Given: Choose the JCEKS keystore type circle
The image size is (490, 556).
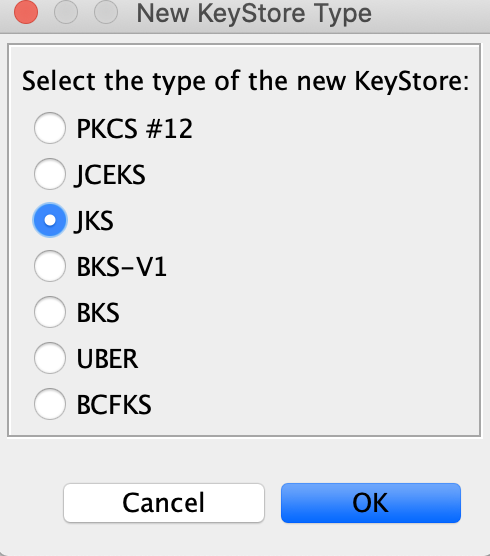Looking at the screenshot, I should click(x=50, y=174).
